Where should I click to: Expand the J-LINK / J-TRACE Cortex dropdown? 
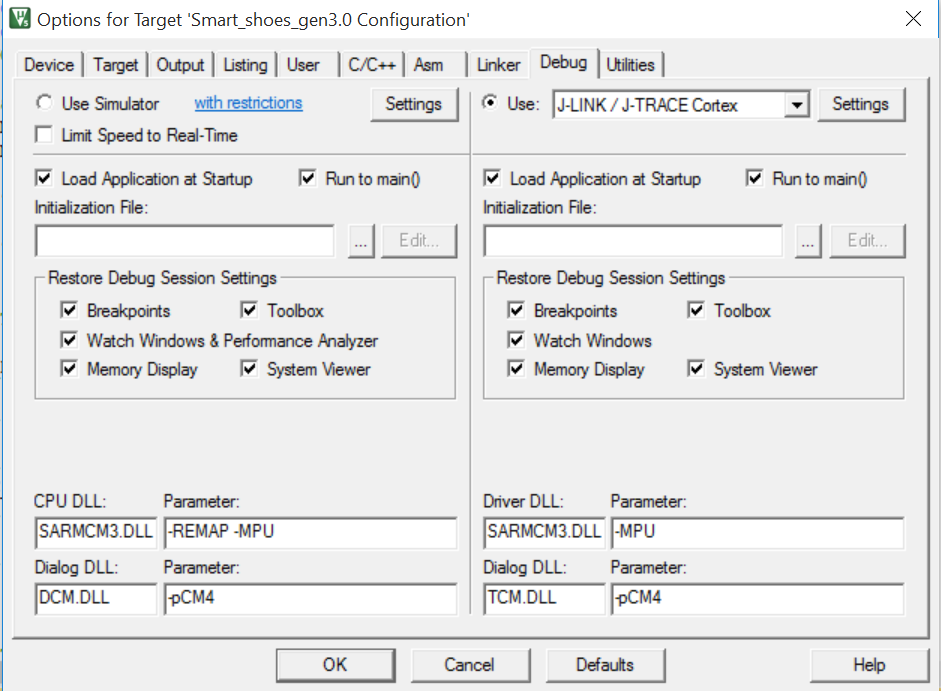[796, 106]
